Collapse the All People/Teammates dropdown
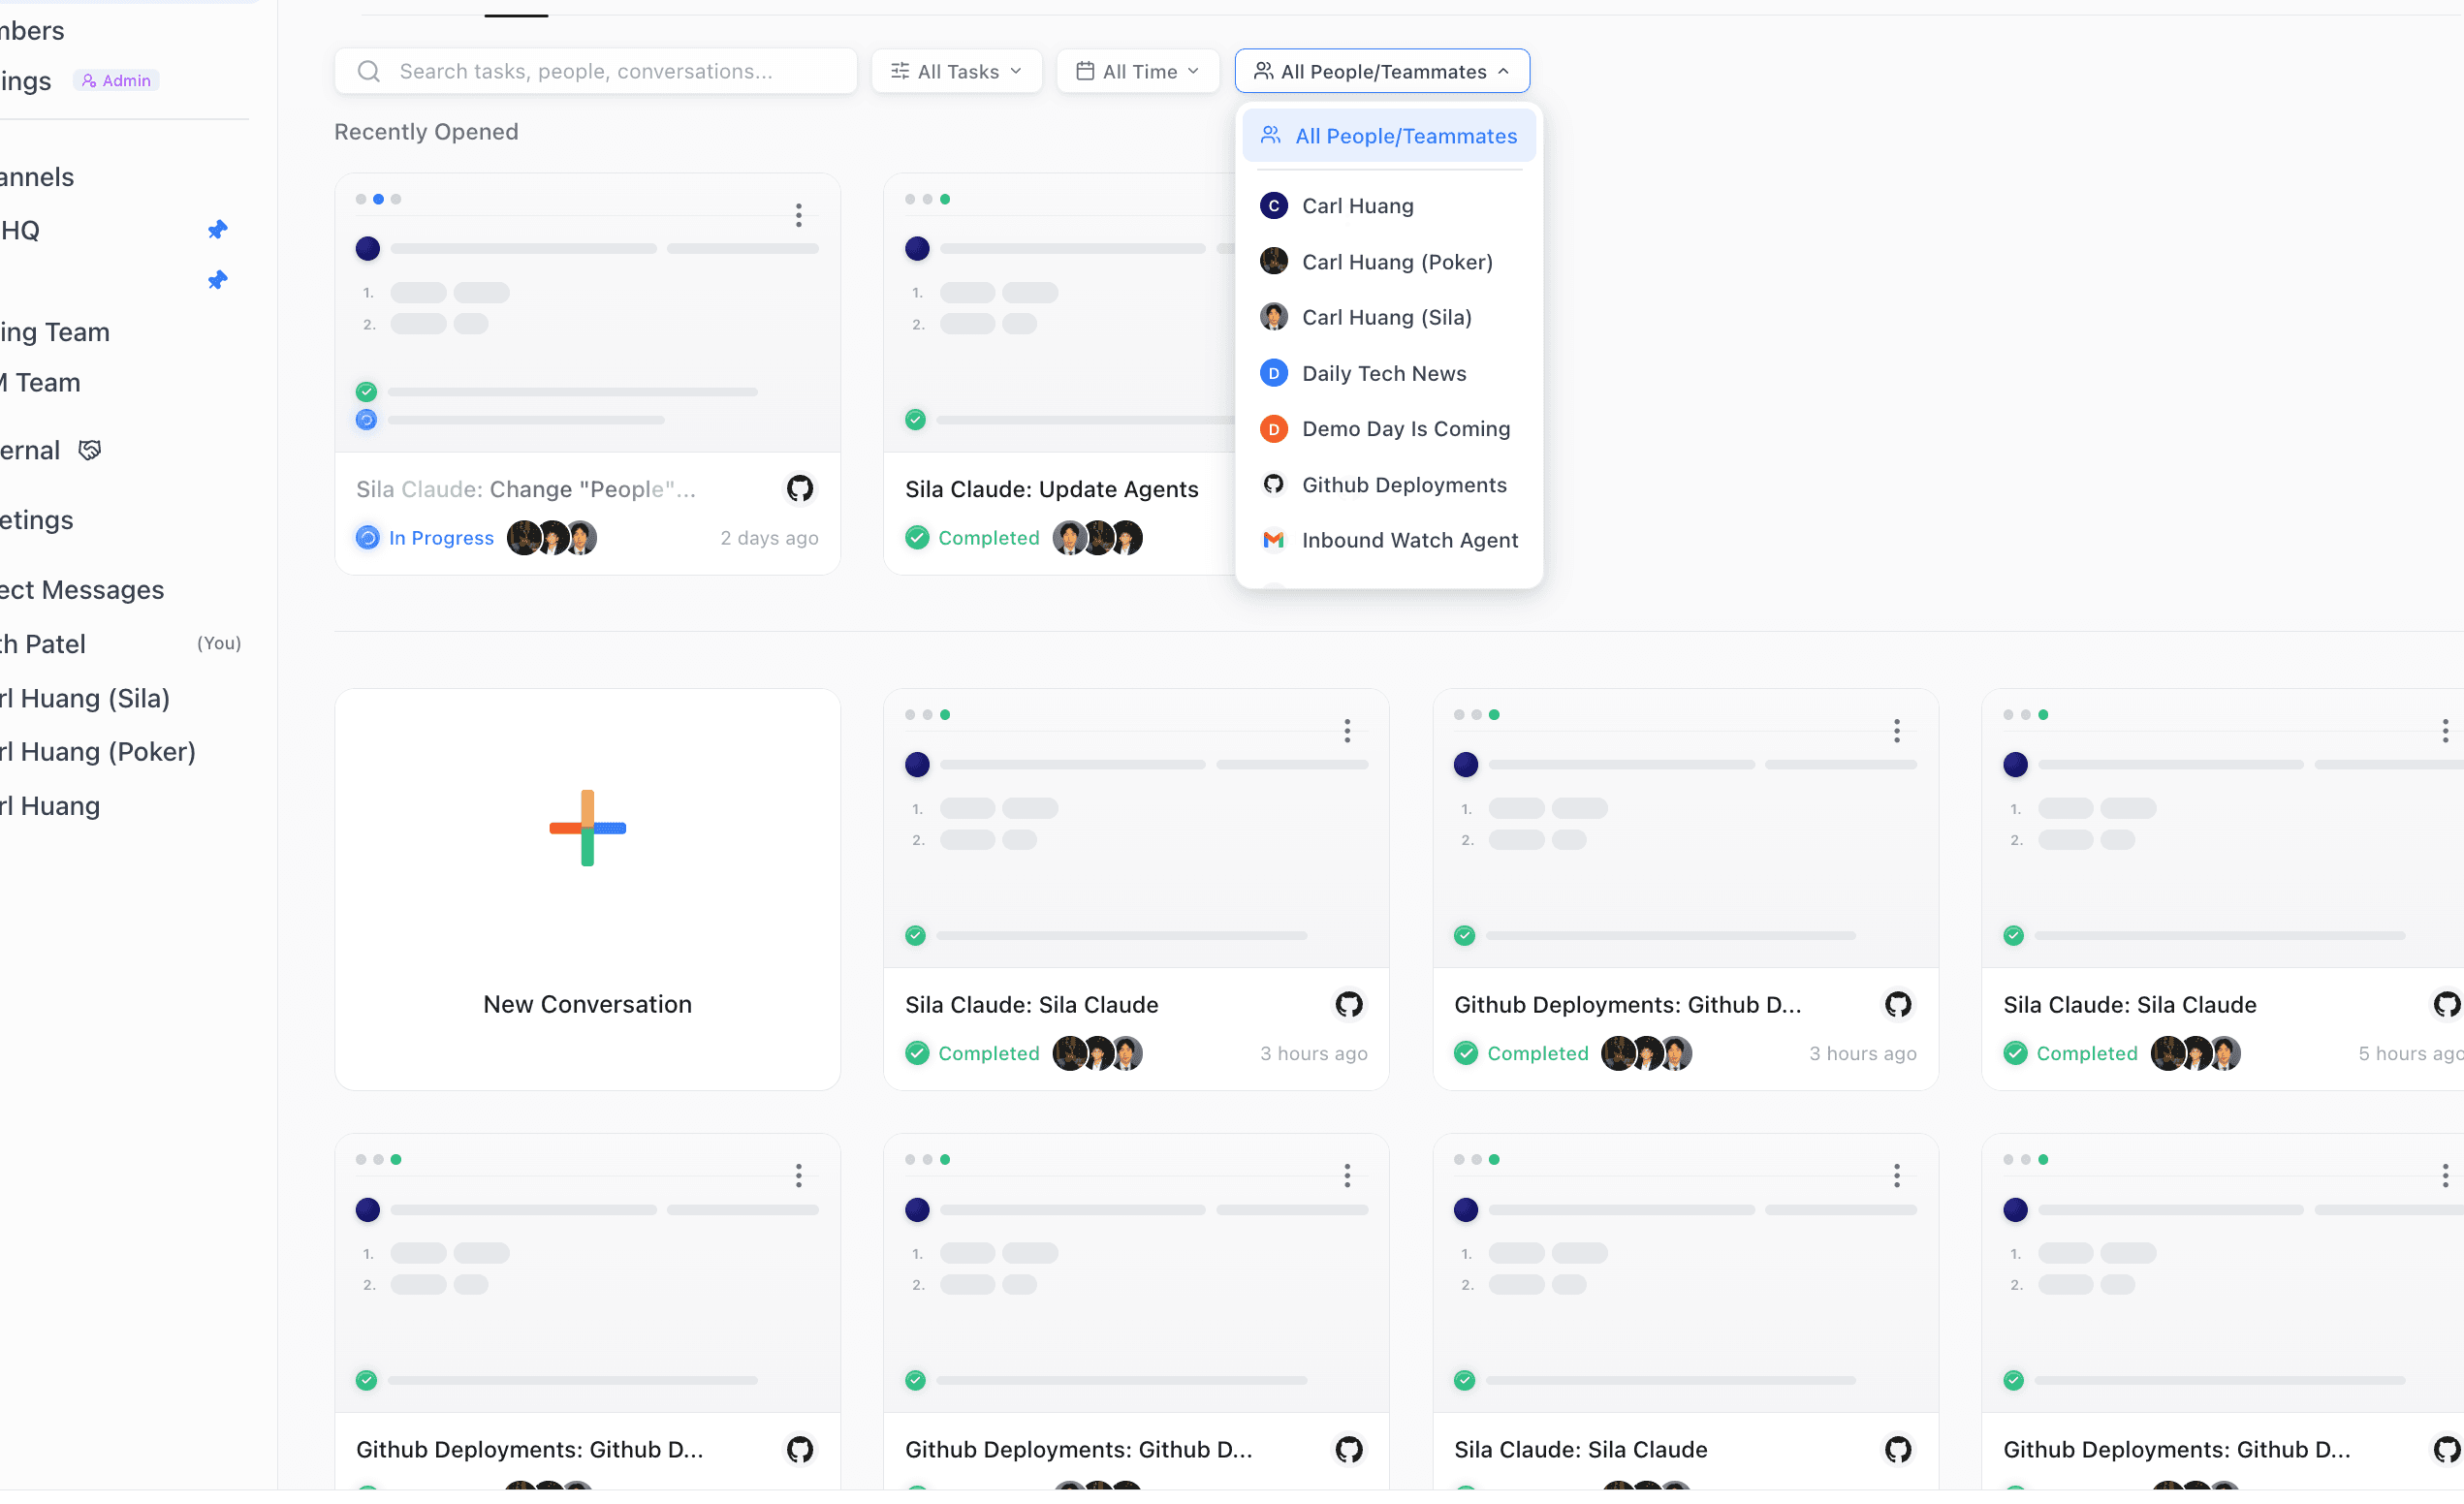The image size is (2464, 1504). pos(1381,71)
